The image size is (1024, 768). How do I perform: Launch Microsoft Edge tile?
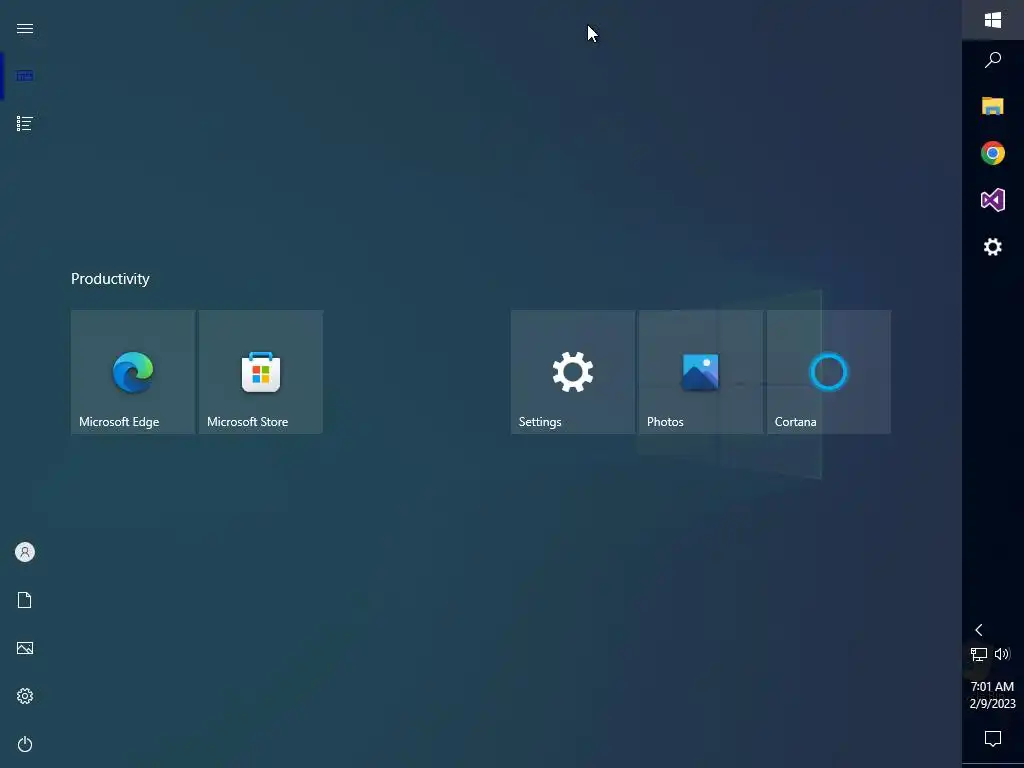133,372
